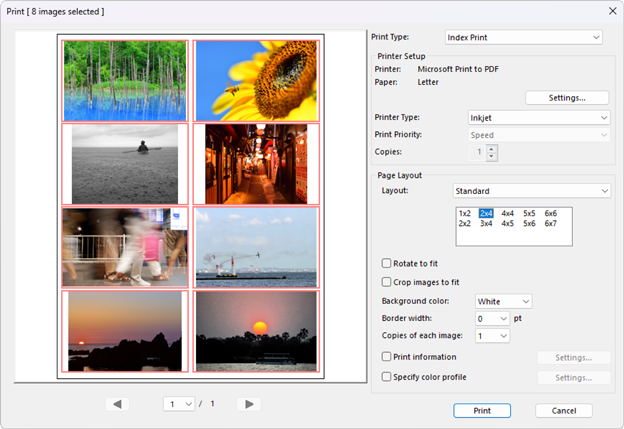Click the Print button
Screen dimensions: 624x429
click(x=482, y=411)
